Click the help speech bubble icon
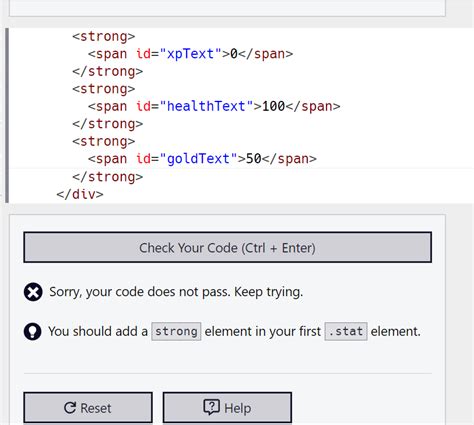This screenshot has width=474, height=425. pos(211,407)
